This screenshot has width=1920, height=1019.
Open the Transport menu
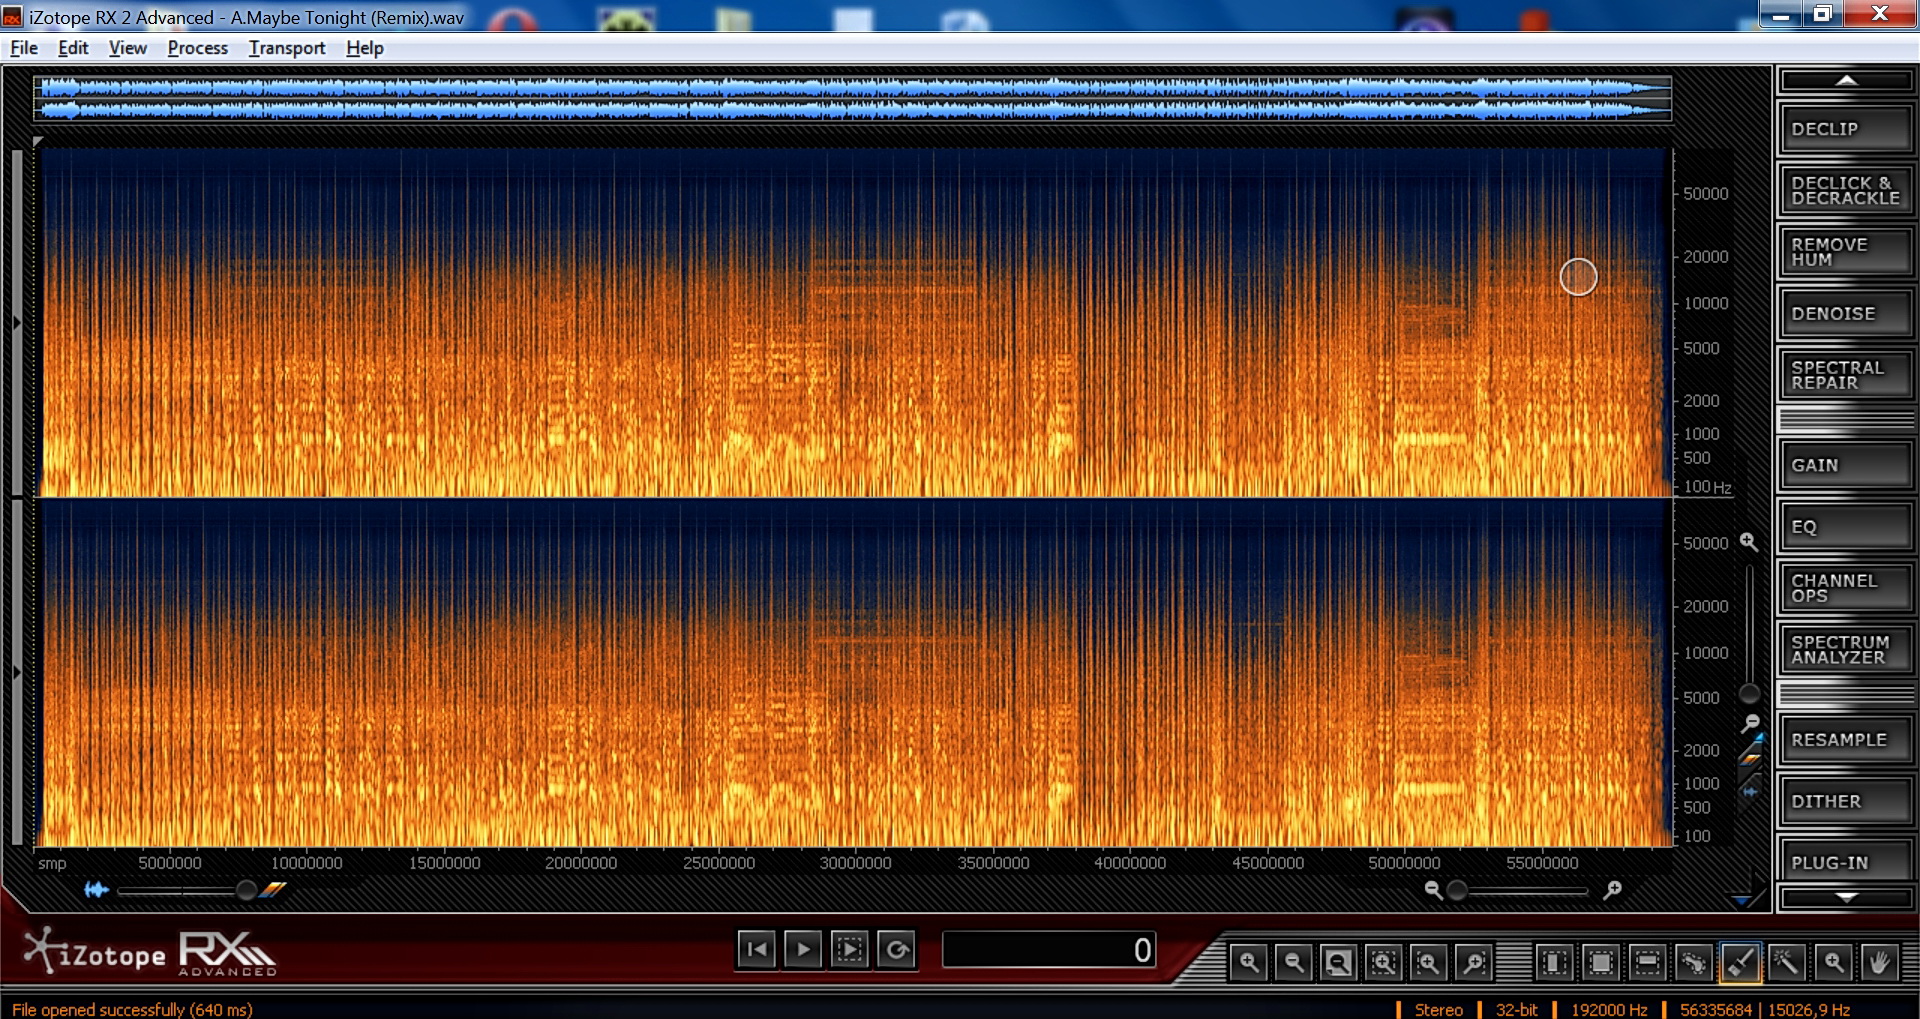(287, 48)
